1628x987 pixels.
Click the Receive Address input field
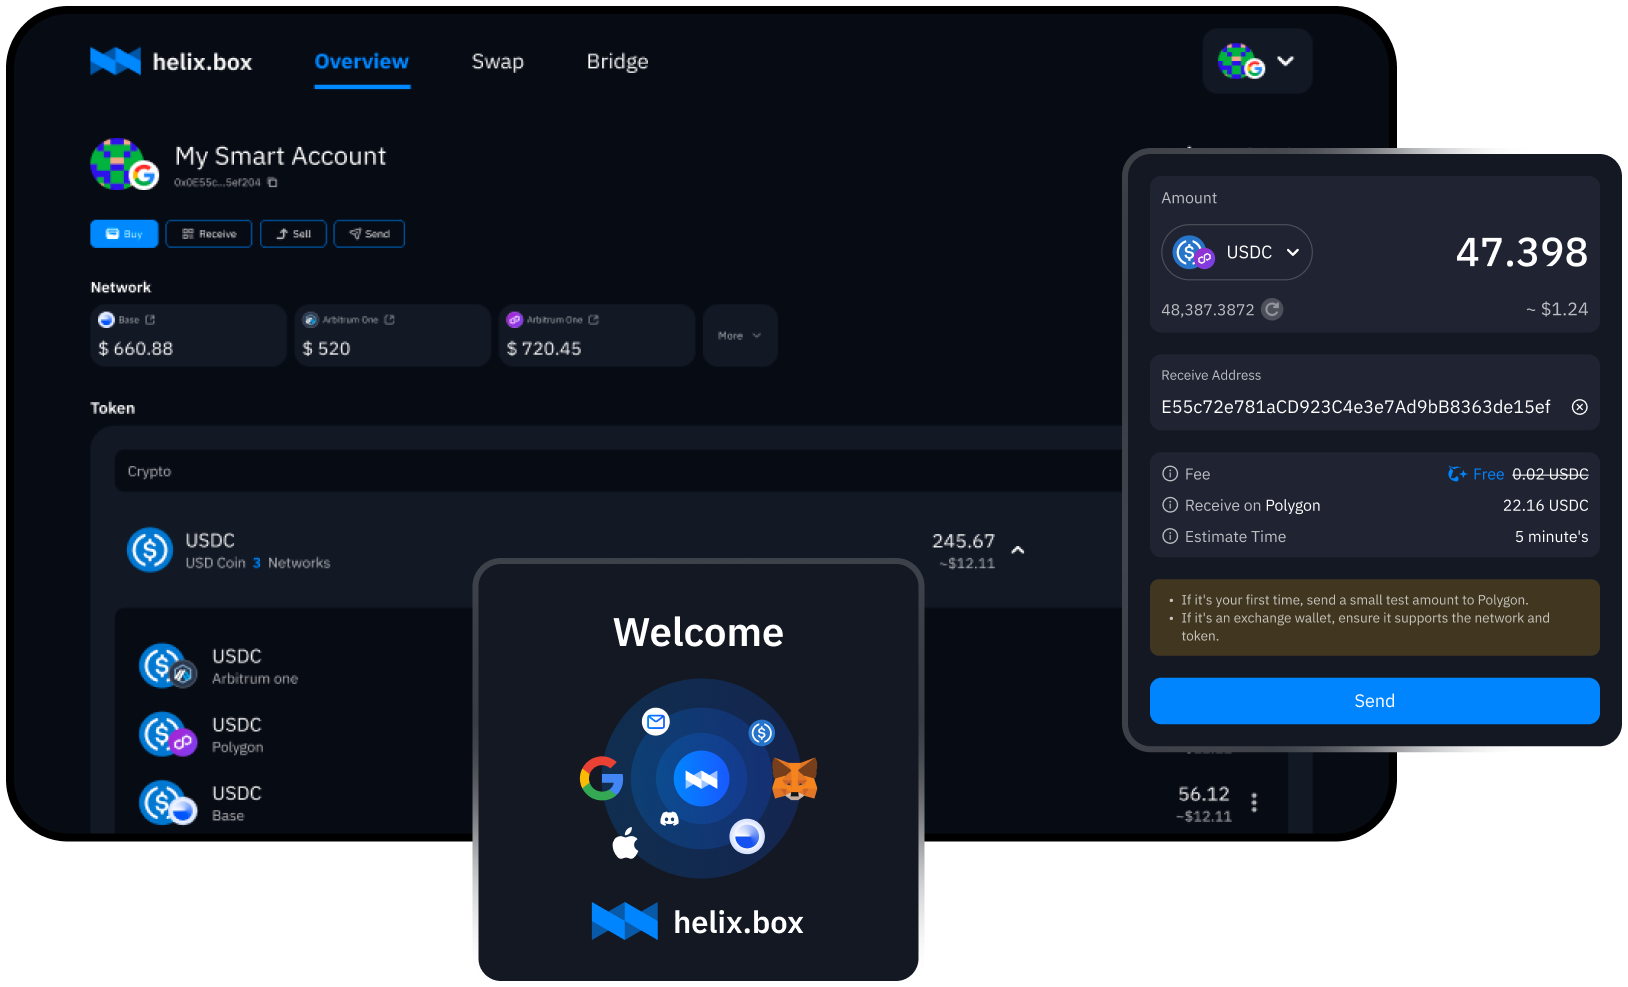click(x=1350, y=407)
